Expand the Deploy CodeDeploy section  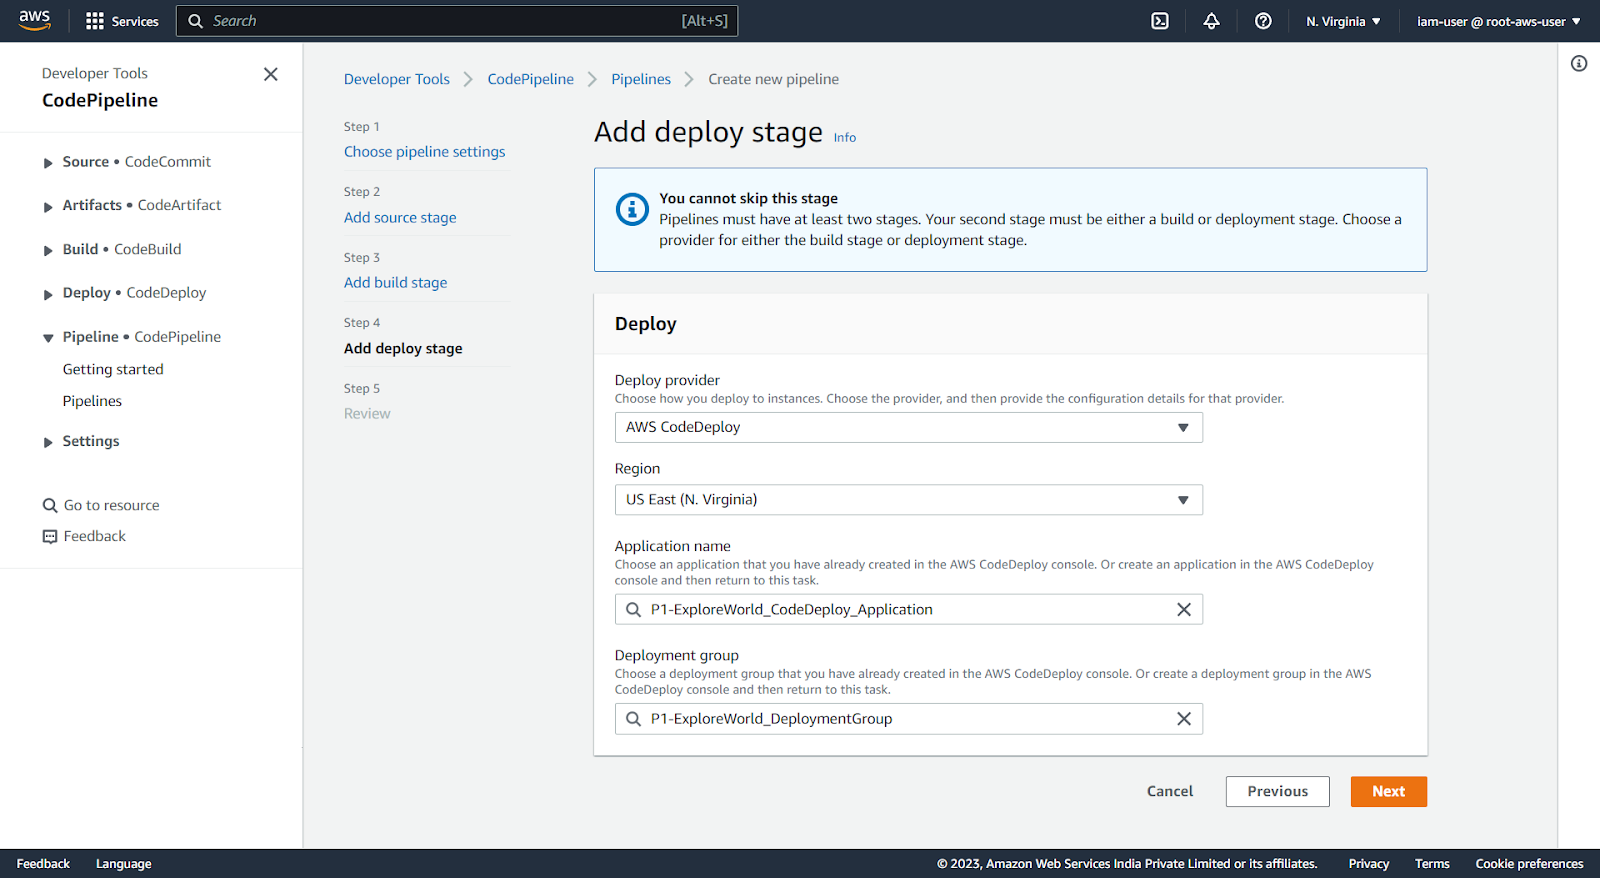[x=47, y=295]
